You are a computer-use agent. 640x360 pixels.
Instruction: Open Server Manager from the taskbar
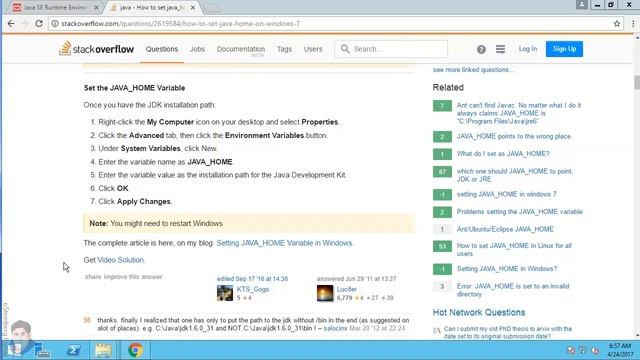[x=42, y=350]
